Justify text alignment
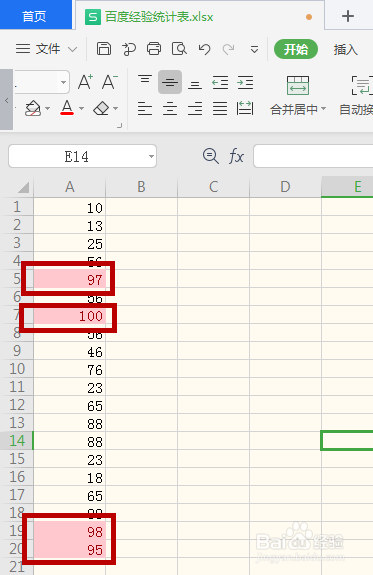373x575 pixels. tap(220, 109)
